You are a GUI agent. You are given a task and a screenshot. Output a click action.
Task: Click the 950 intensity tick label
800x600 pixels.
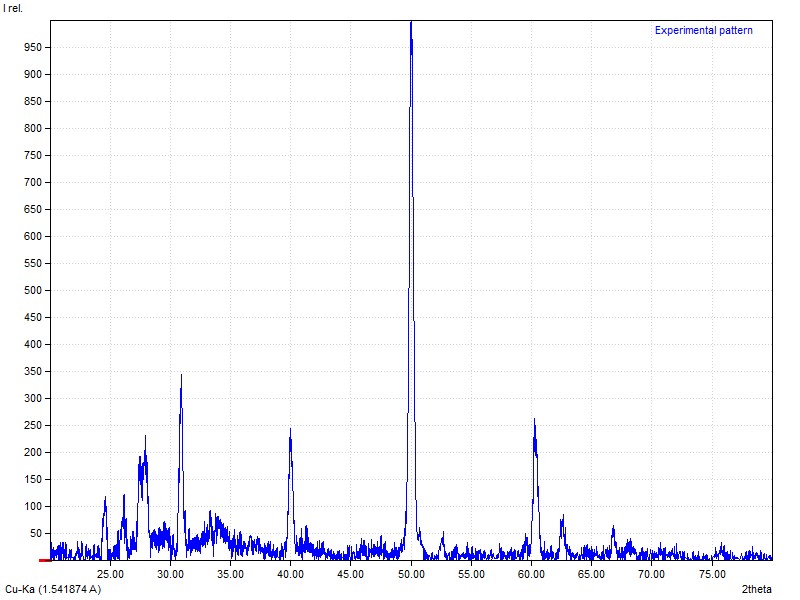[x=32, y=47]
